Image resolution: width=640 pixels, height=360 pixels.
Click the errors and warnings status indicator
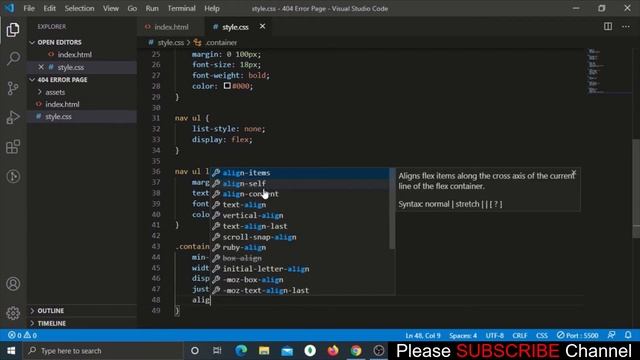click(x=22, y=335)
